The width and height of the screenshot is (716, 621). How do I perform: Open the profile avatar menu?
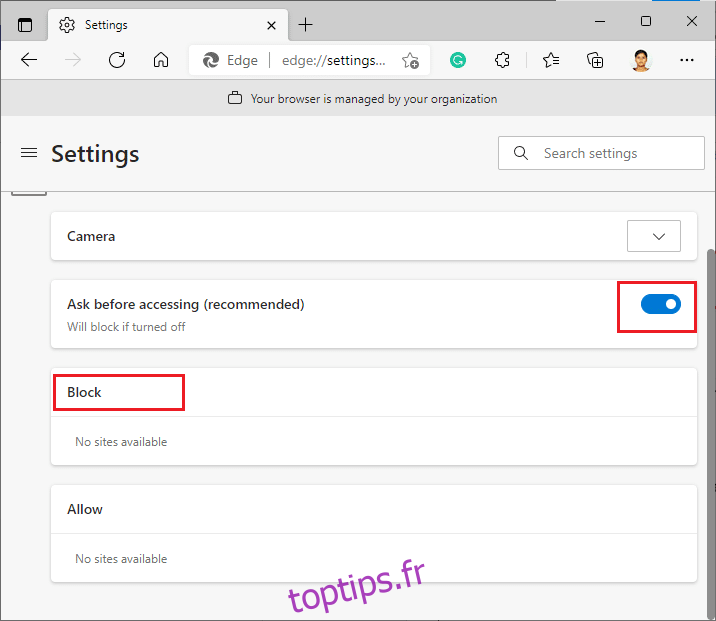click(641, 60)
